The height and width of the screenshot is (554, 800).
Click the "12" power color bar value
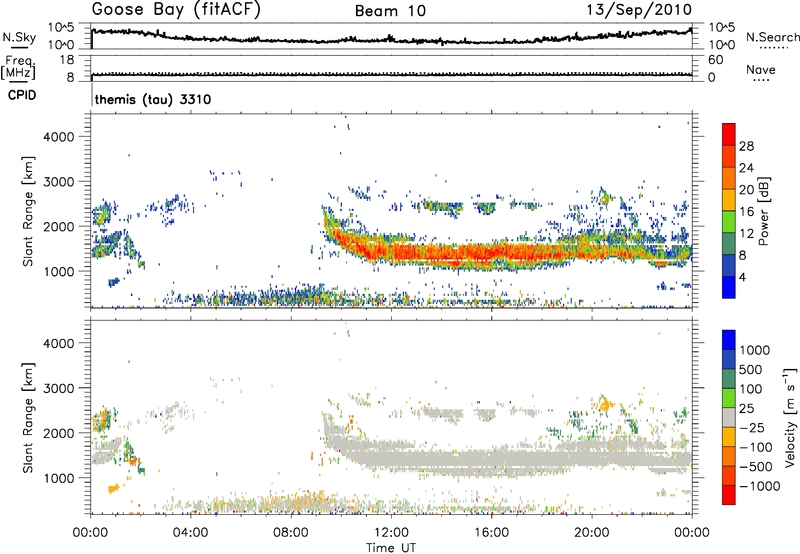pyautogui.click(x=746, y=234)
